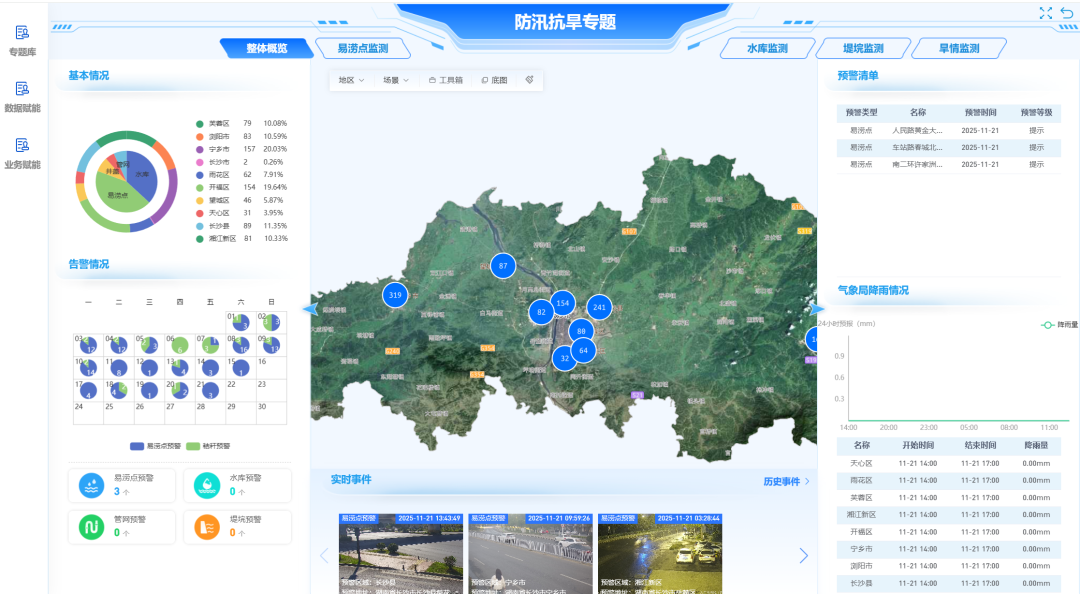Click the map cluster marker labeled 319

click(395, 295)
